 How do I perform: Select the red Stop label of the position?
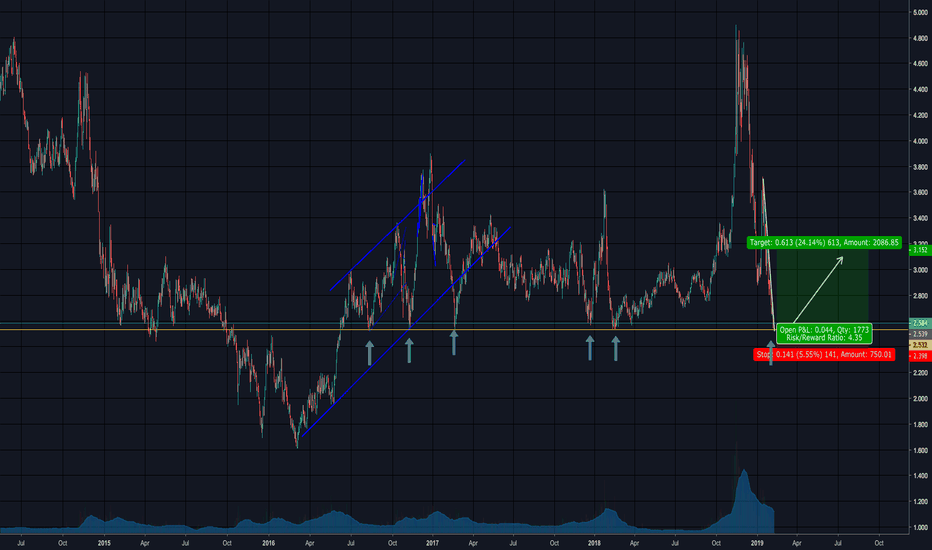(824, 354)
